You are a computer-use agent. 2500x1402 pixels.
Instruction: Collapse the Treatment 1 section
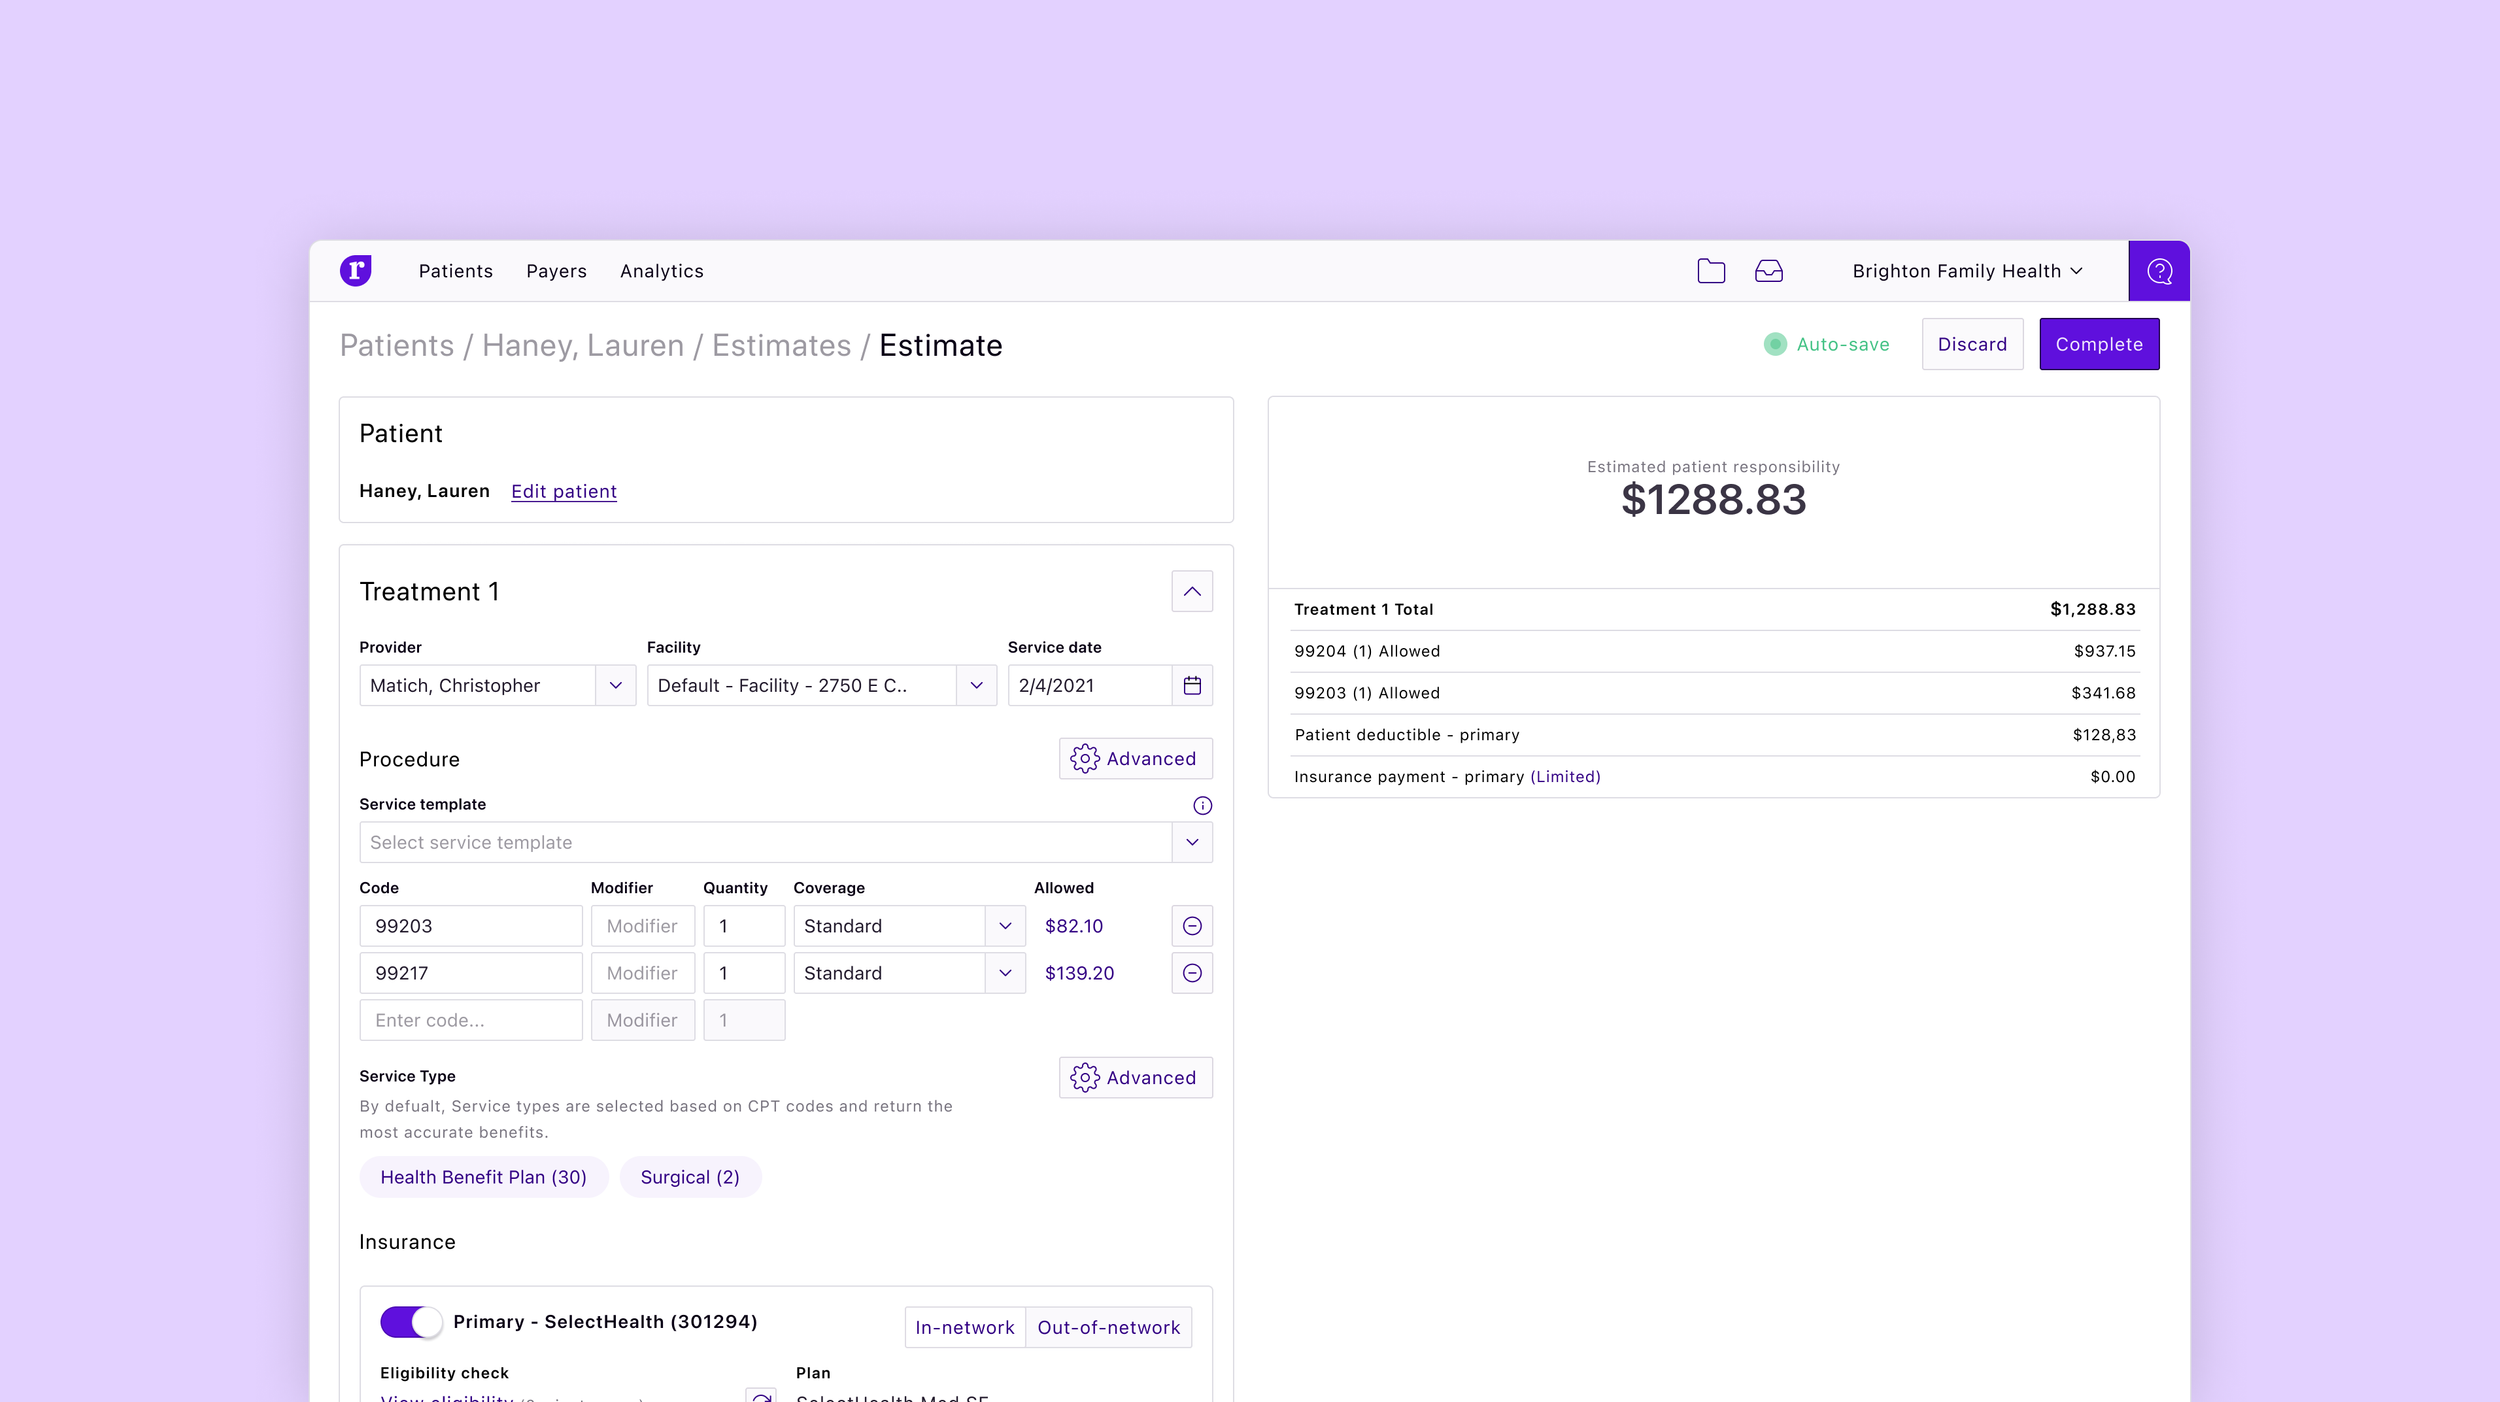1192,592
